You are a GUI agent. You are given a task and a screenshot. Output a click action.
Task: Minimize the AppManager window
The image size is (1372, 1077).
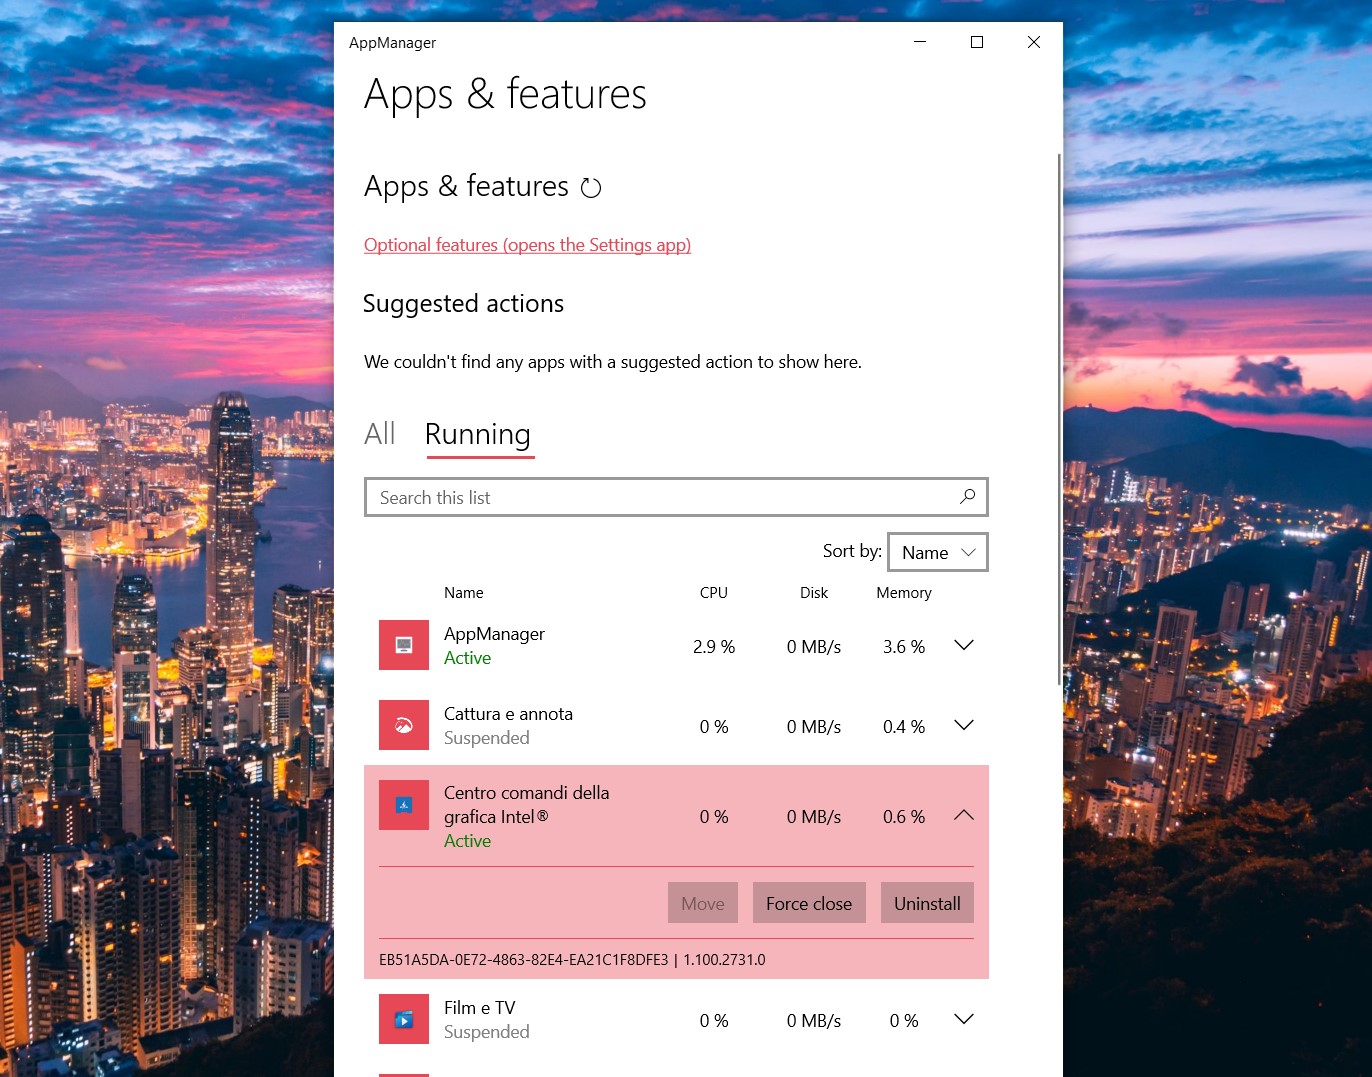[920, 42]
